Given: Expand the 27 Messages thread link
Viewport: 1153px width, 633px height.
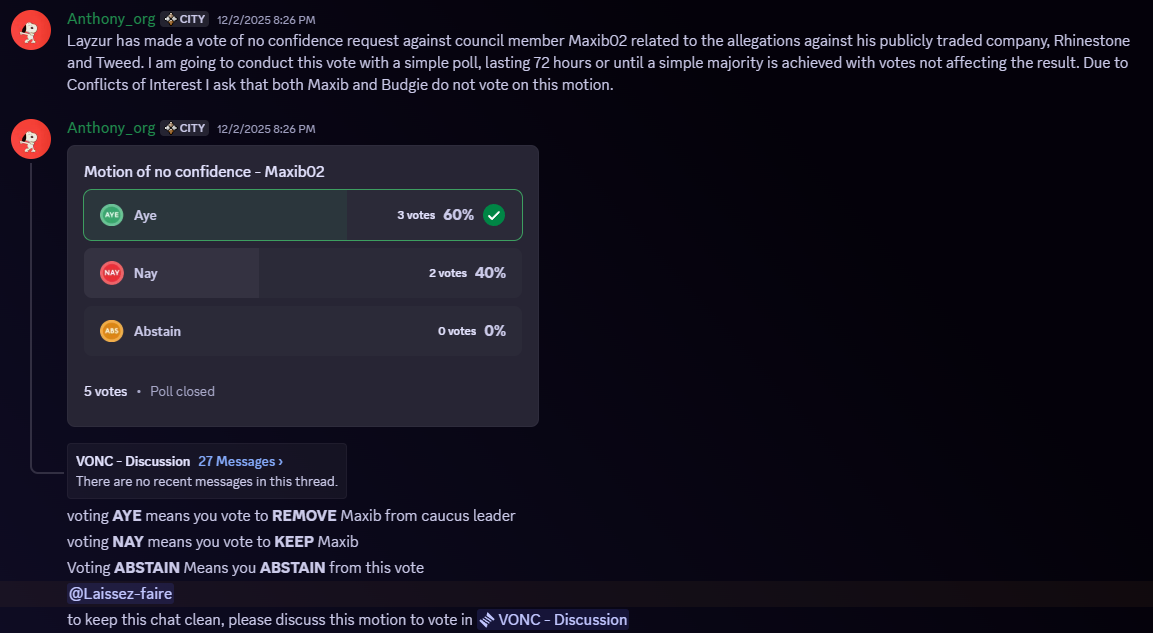Looking at the screenshot, I should pyautogui.click(x=240, y=461).
